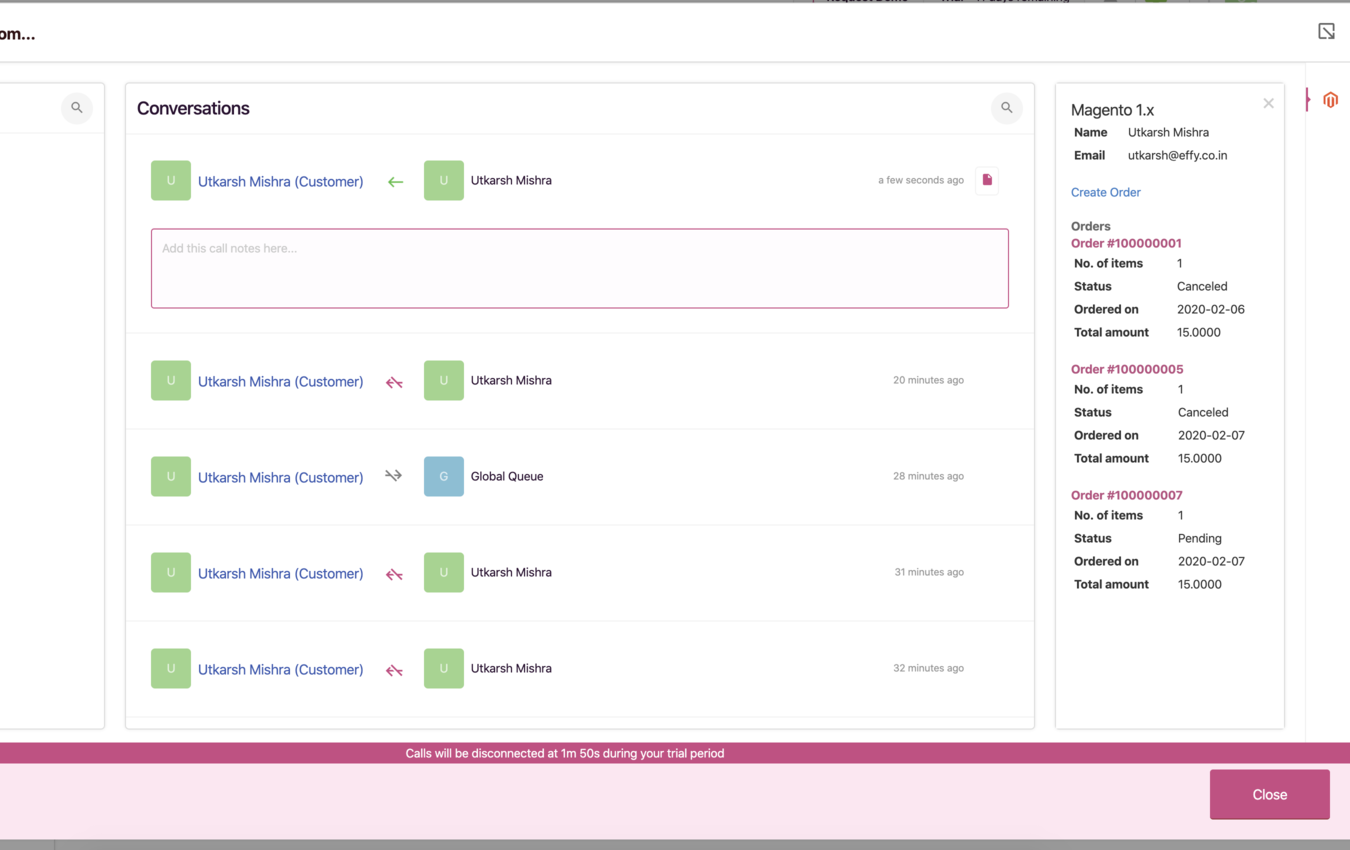
Task: Click the pop-out widget icon in the top bar
Action: pos(1326,31)
